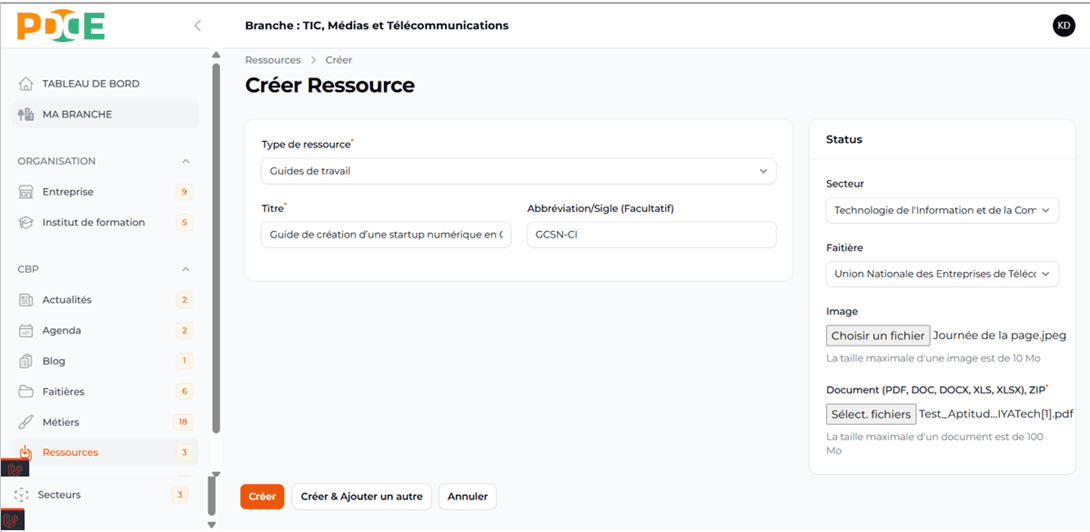Click the Ressources download icon
The height and width of the screenshot is (532, 1090).
point(26,452)
